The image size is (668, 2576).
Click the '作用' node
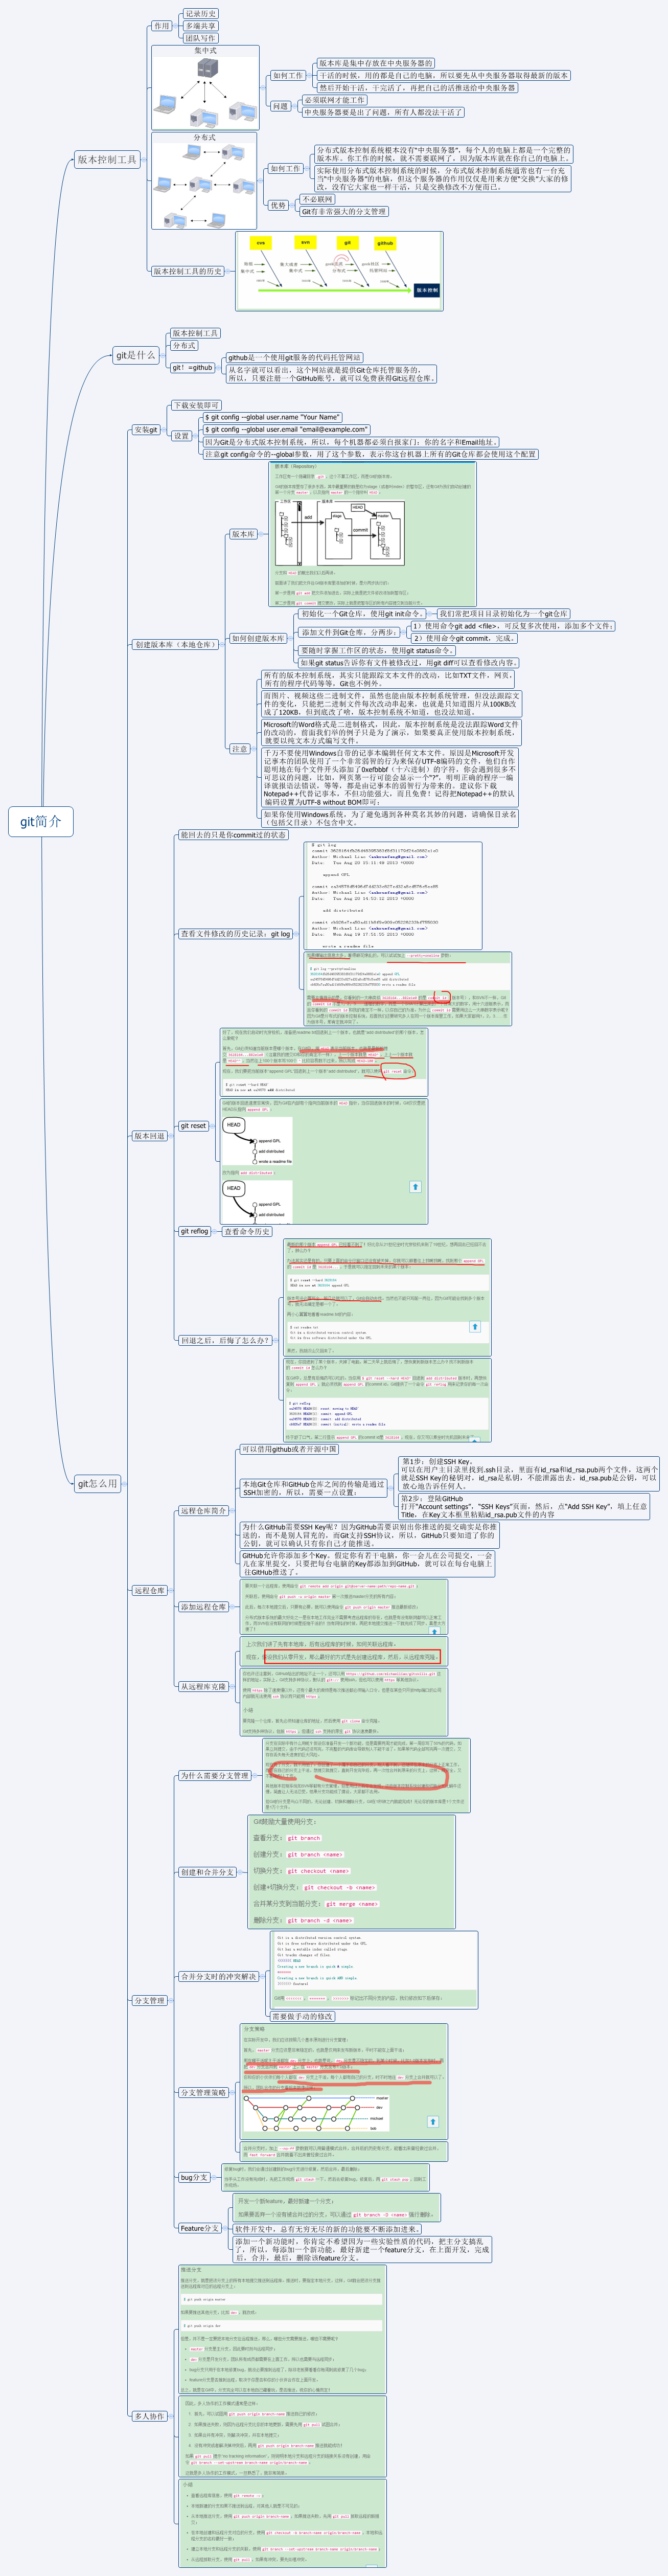pyautogui.click(x=161, y=26)
